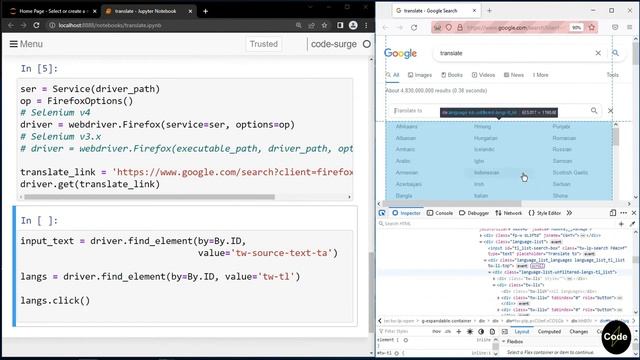Open a new tab in Firefox
The height and width of the screenshot is (360, 640).
(x=489, y=11)
